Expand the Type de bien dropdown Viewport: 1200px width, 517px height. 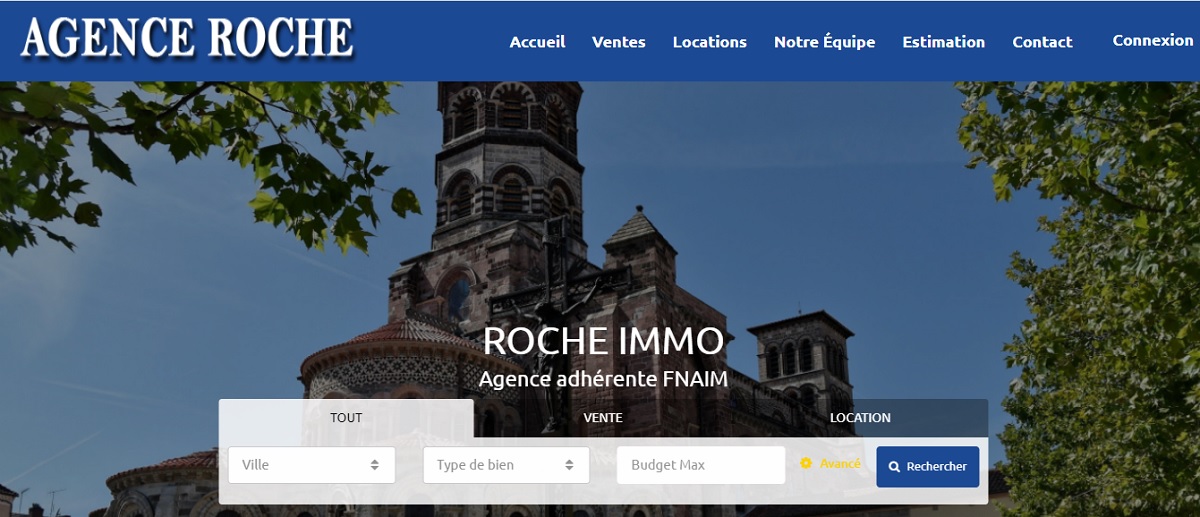[x=506, y=465]
